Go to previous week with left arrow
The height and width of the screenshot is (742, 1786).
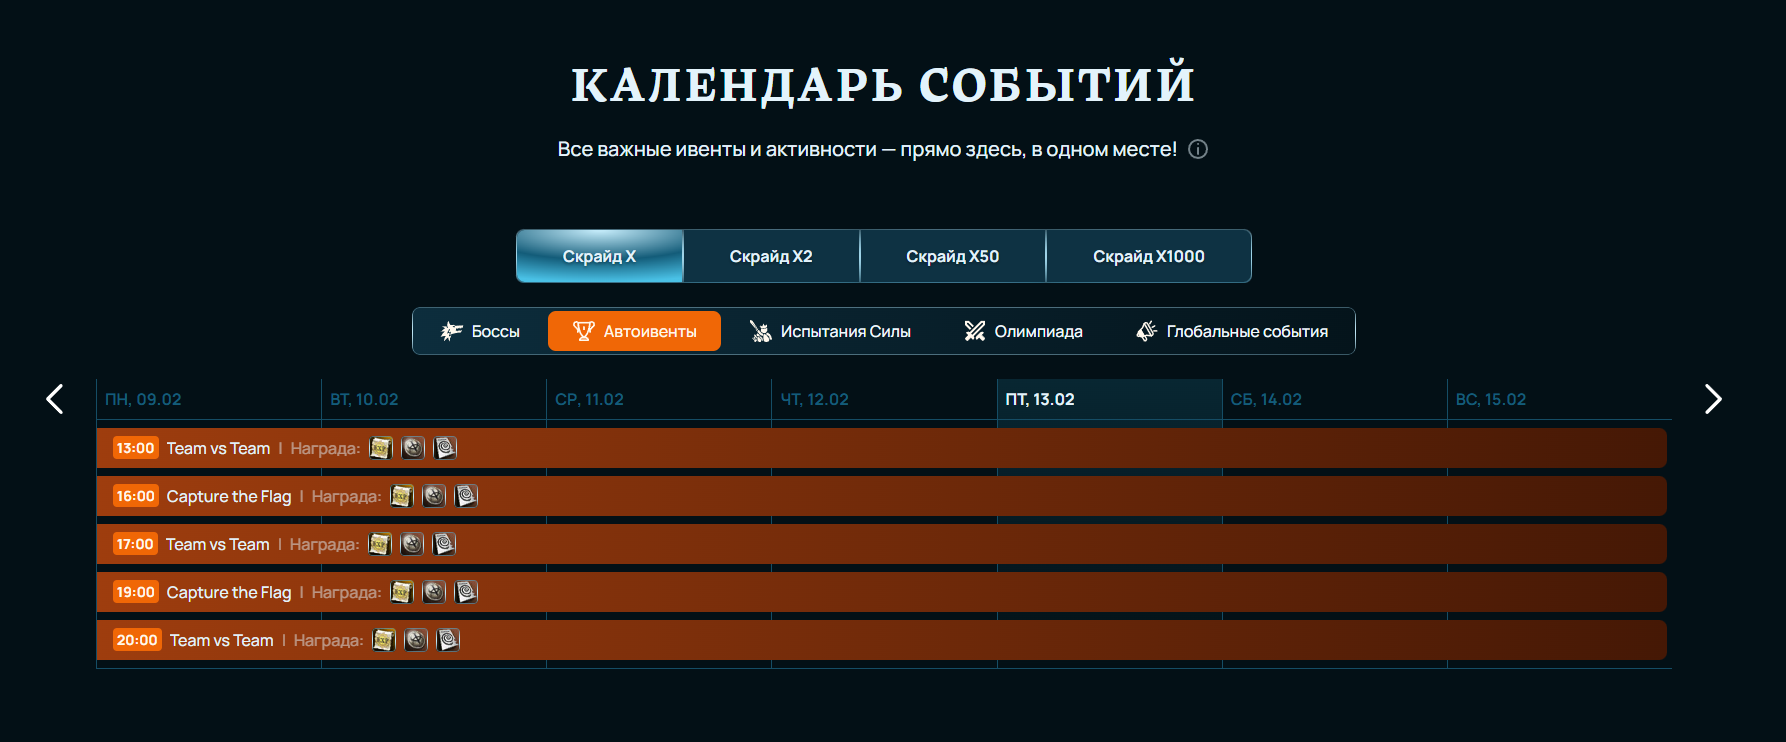55,399
